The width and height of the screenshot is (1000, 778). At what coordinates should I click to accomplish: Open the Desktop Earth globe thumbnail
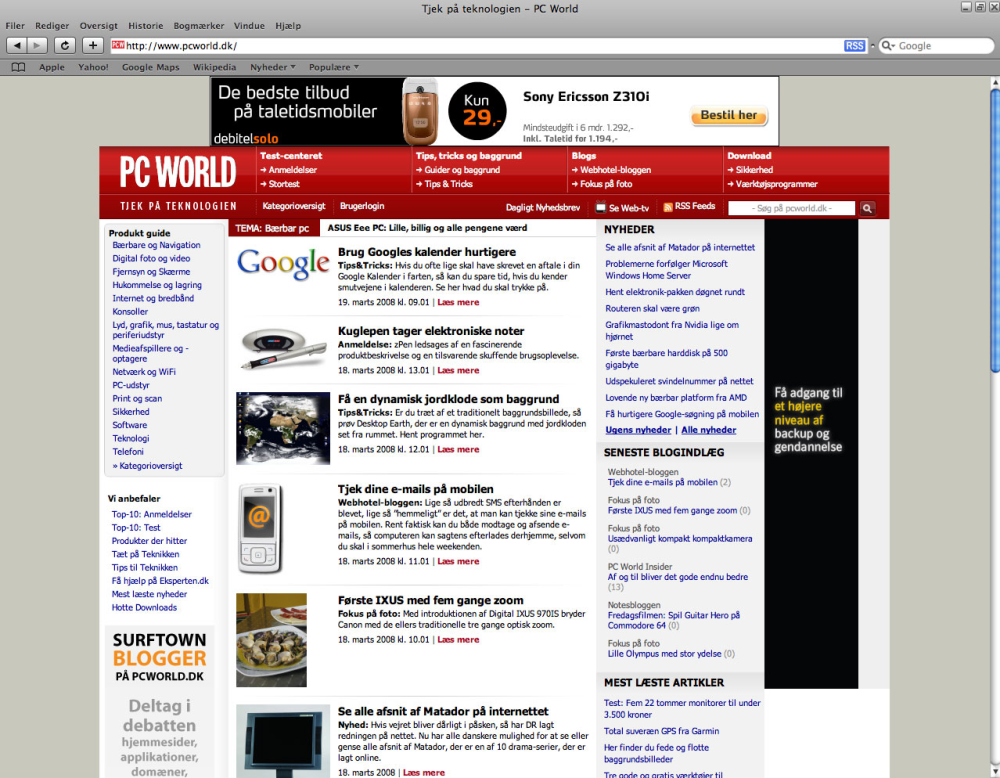283,428
